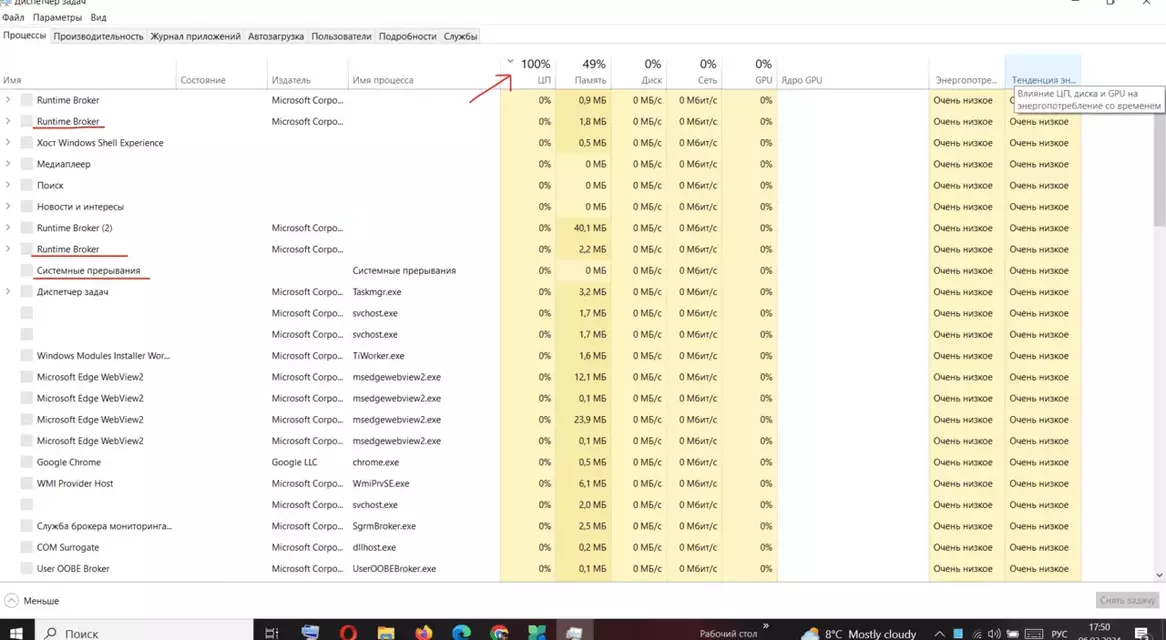
Task: Click Меньше to collapse details
Action: [x=32, y=601]
